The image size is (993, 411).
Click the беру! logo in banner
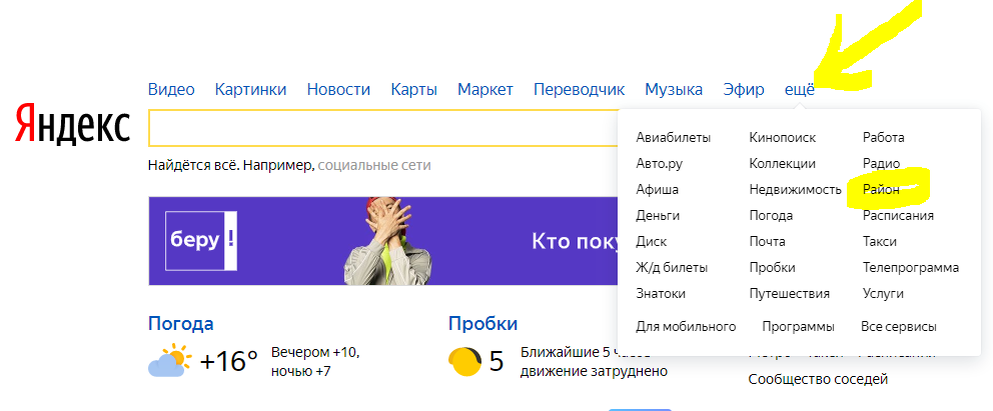point(201,241)
